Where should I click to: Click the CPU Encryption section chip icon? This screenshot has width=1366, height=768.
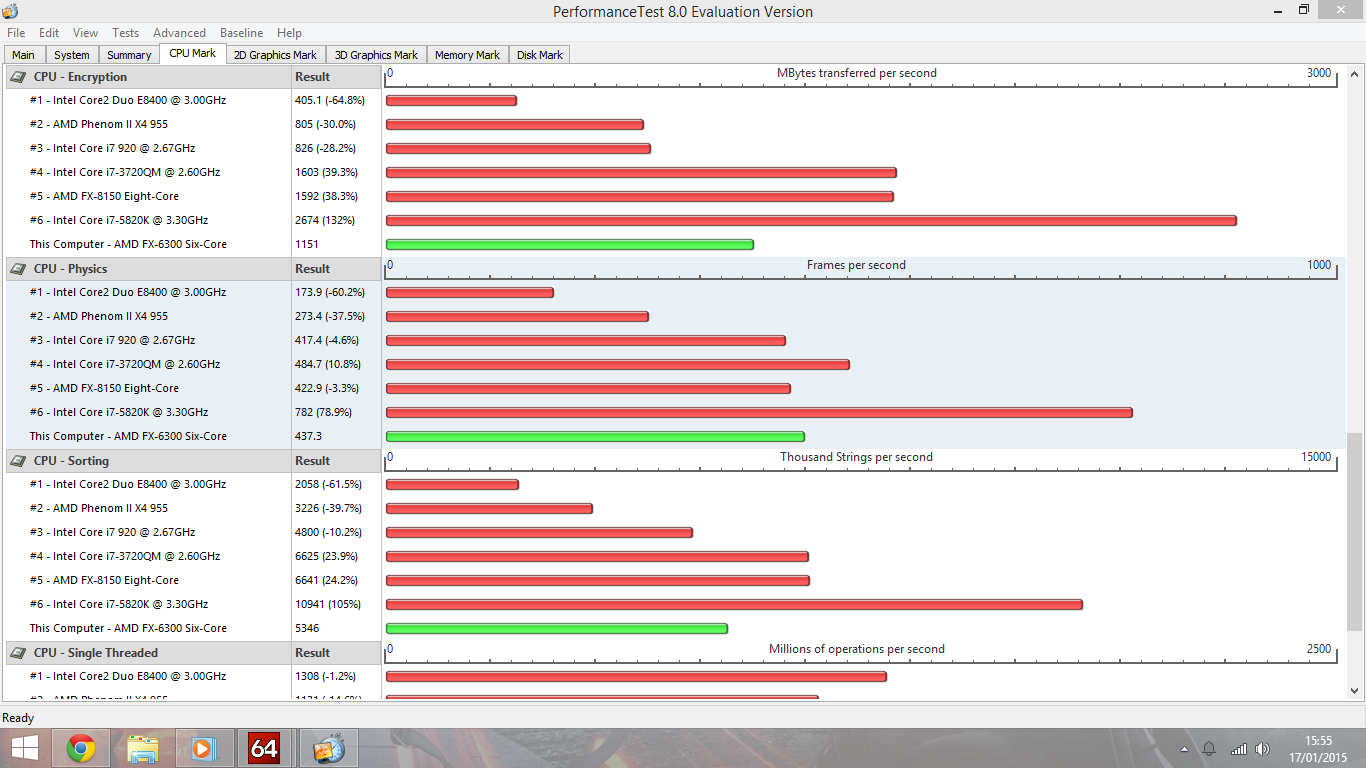[18, 76]
